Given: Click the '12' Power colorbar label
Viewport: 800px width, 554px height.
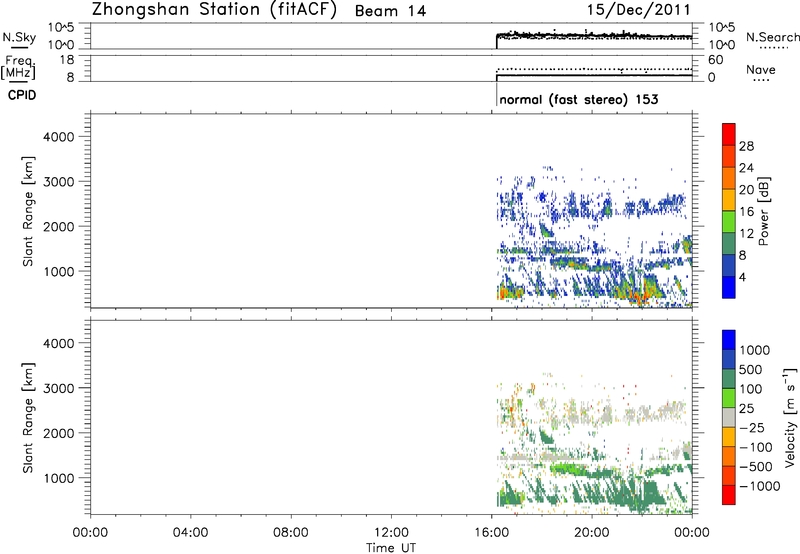Looking at the screenshot, I should pyautogui.click(x=746, y=234).
